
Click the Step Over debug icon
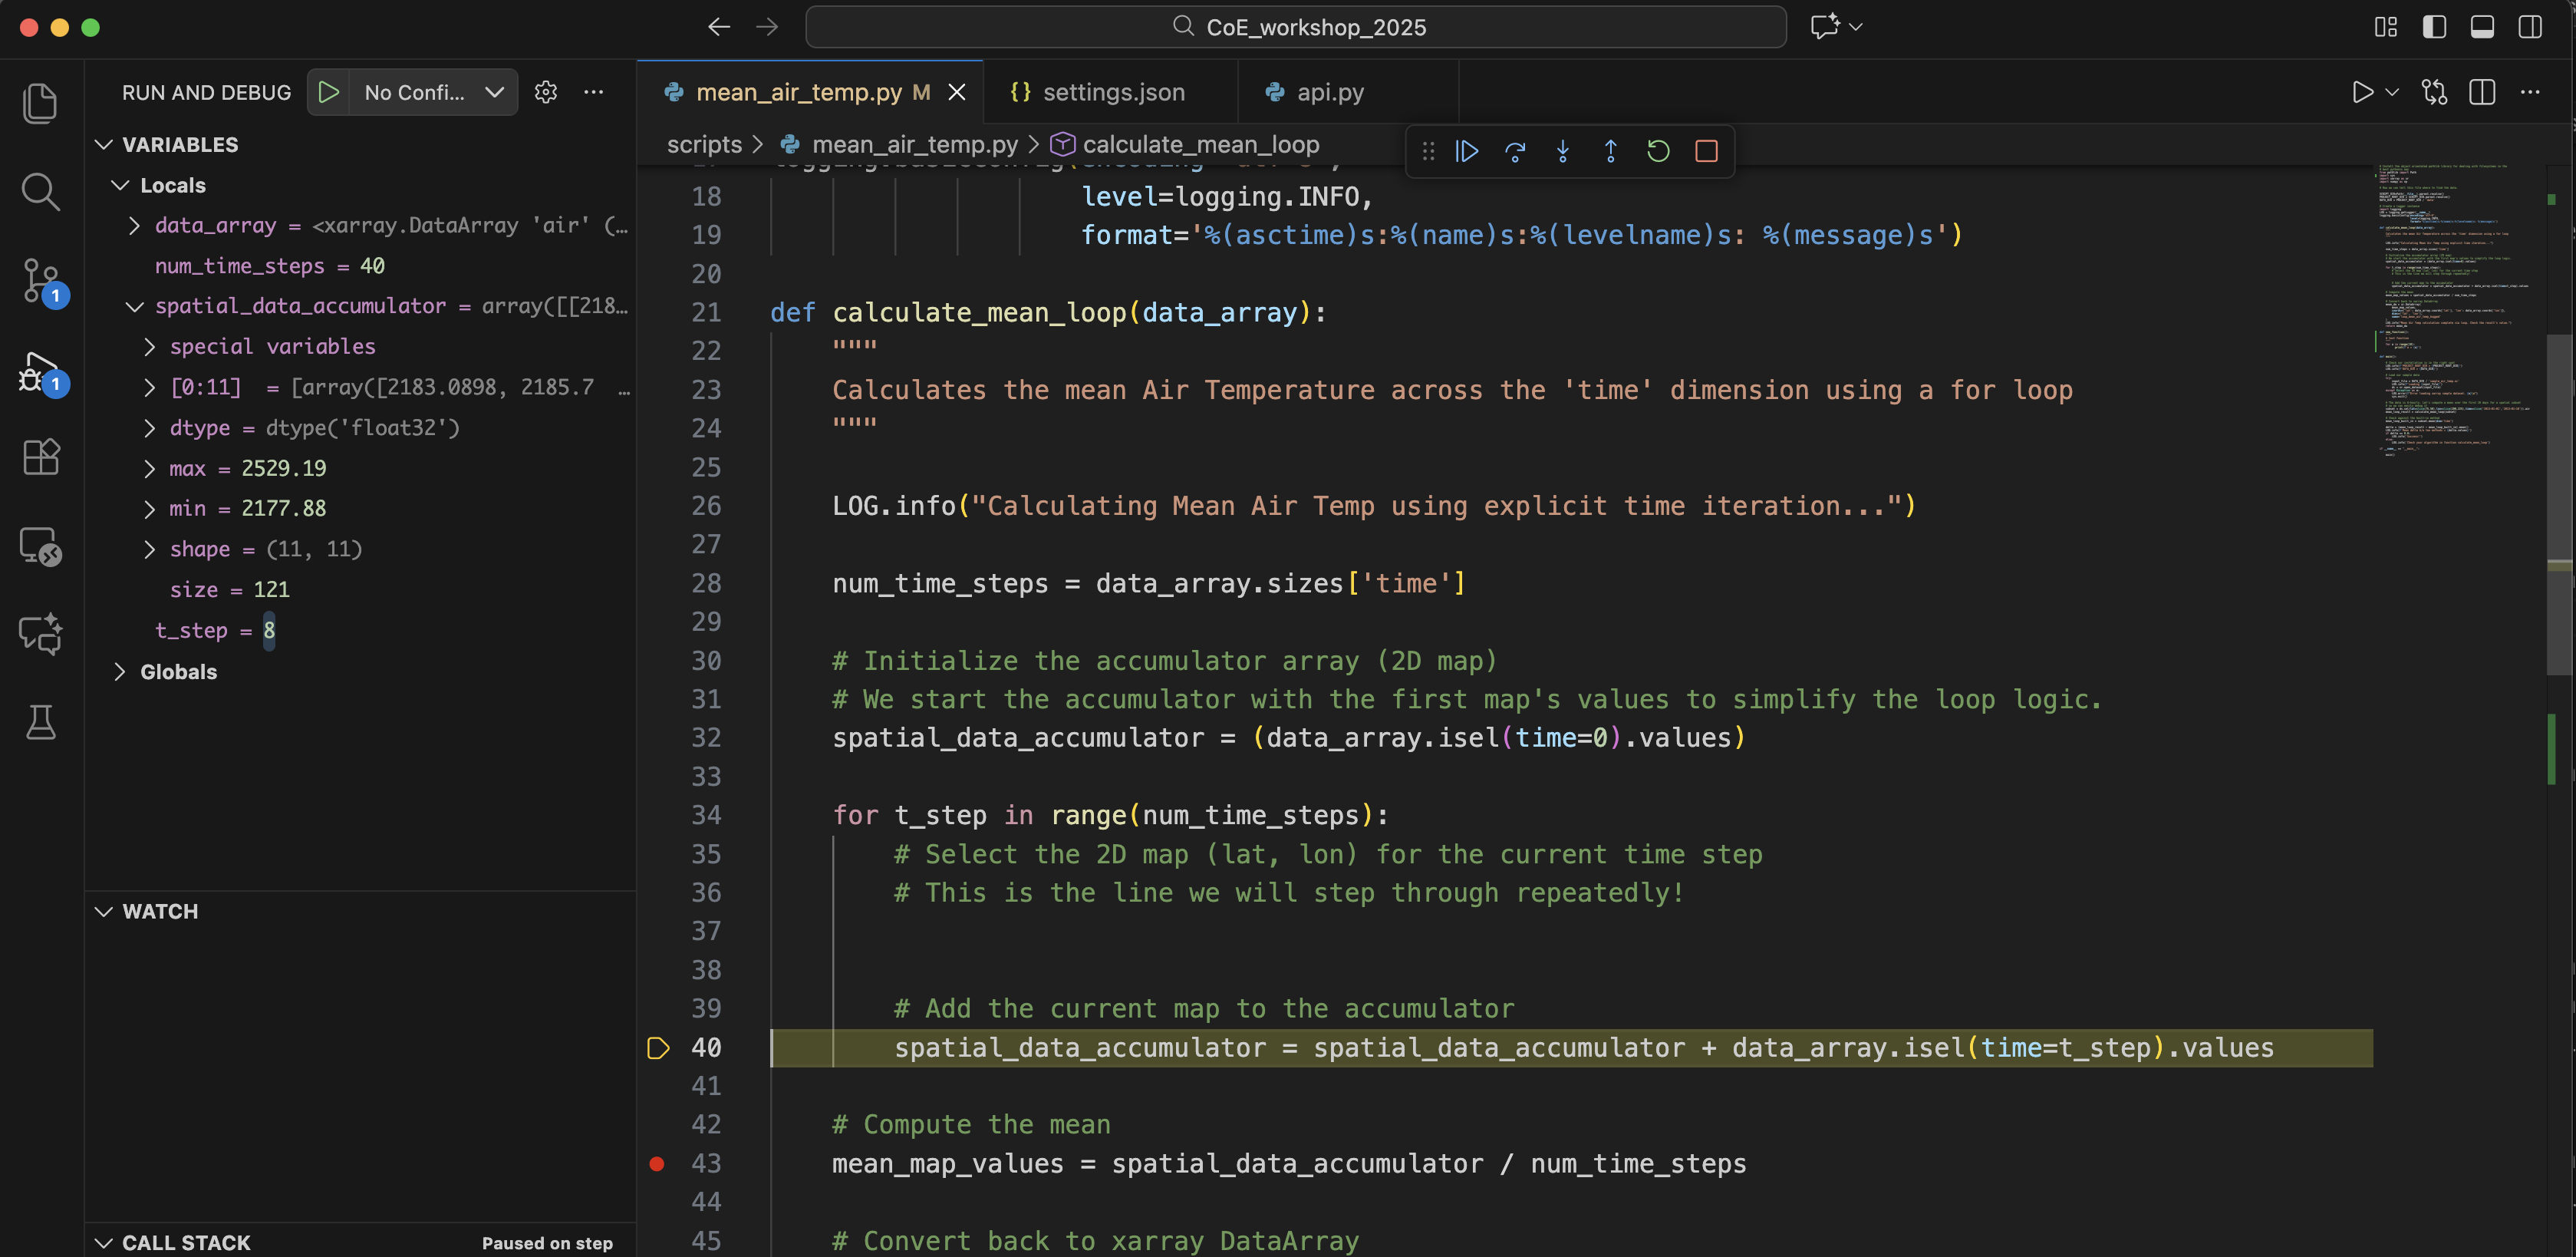[1515, 151]
